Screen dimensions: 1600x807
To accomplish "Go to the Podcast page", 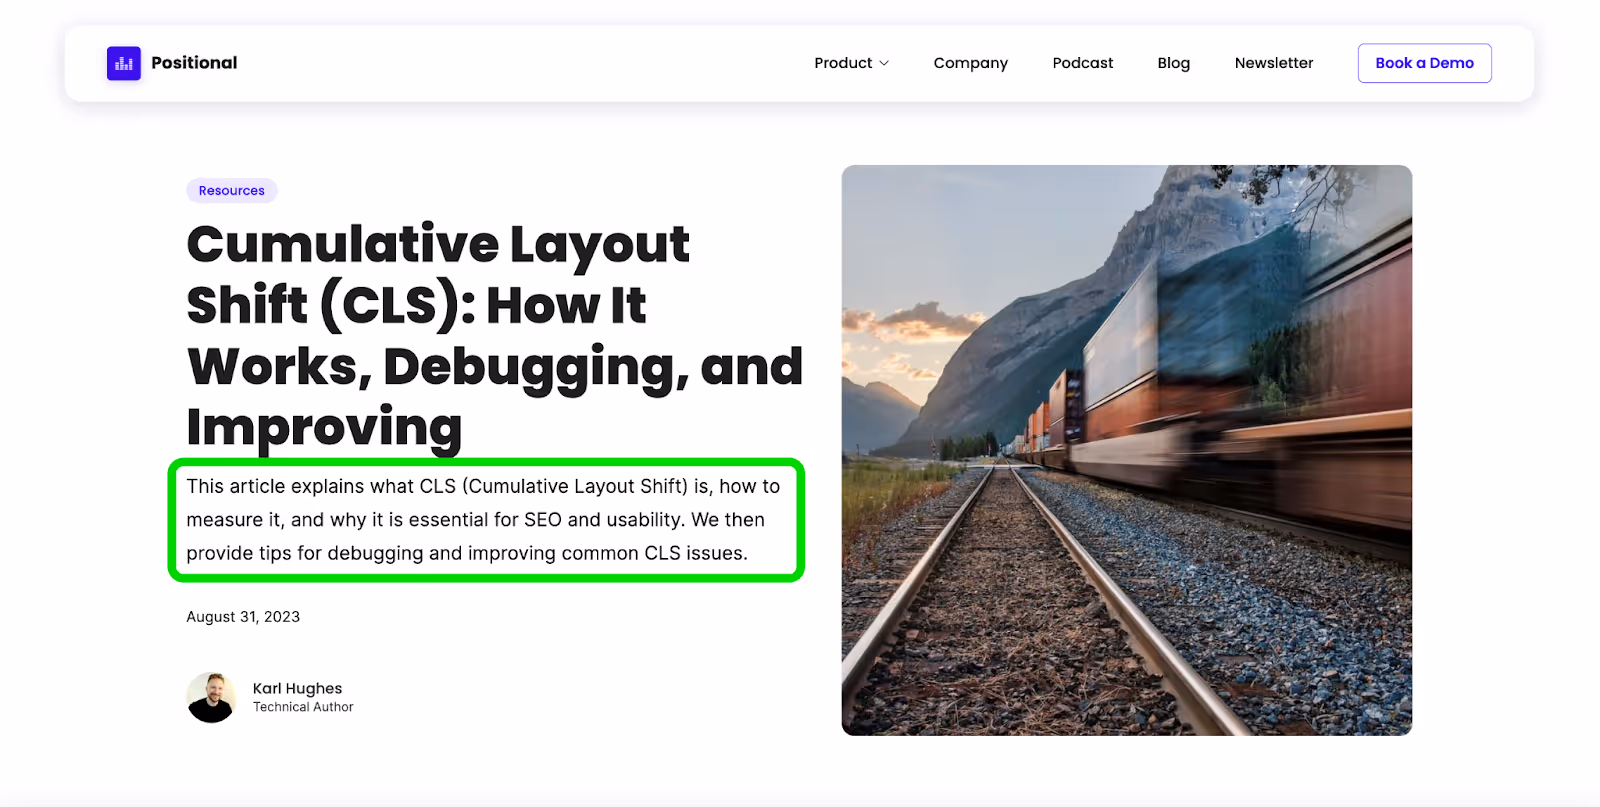I will 1082,63.
